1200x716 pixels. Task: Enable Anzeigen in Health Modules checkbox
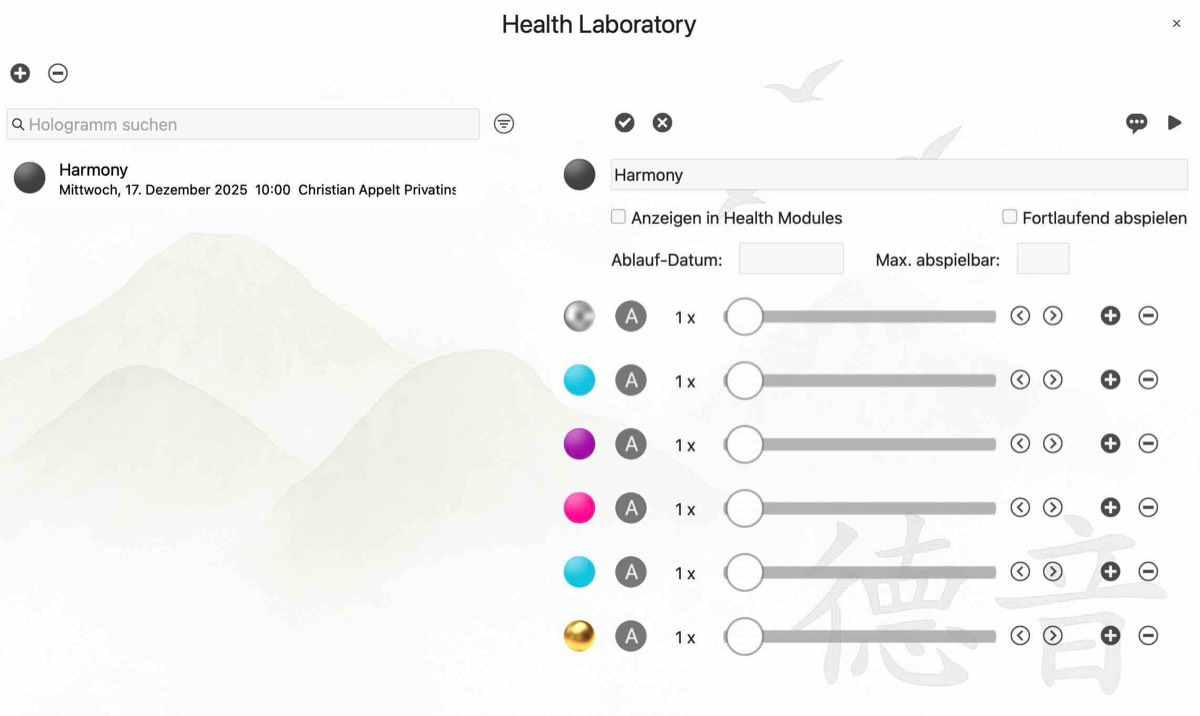(x=619, y=217)
